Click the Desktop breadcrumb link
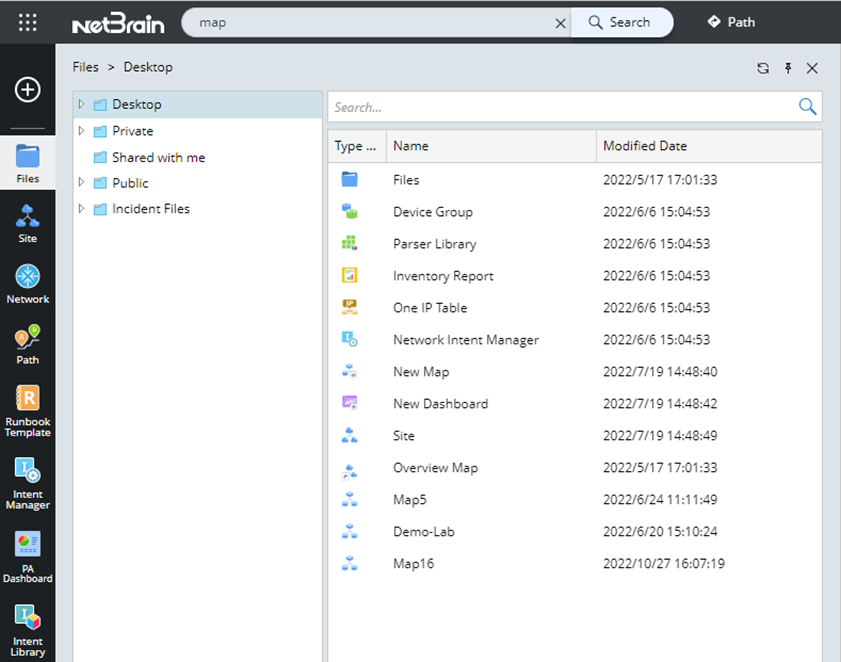This screenshot has height=662, width=841. (x=148, y=67)
